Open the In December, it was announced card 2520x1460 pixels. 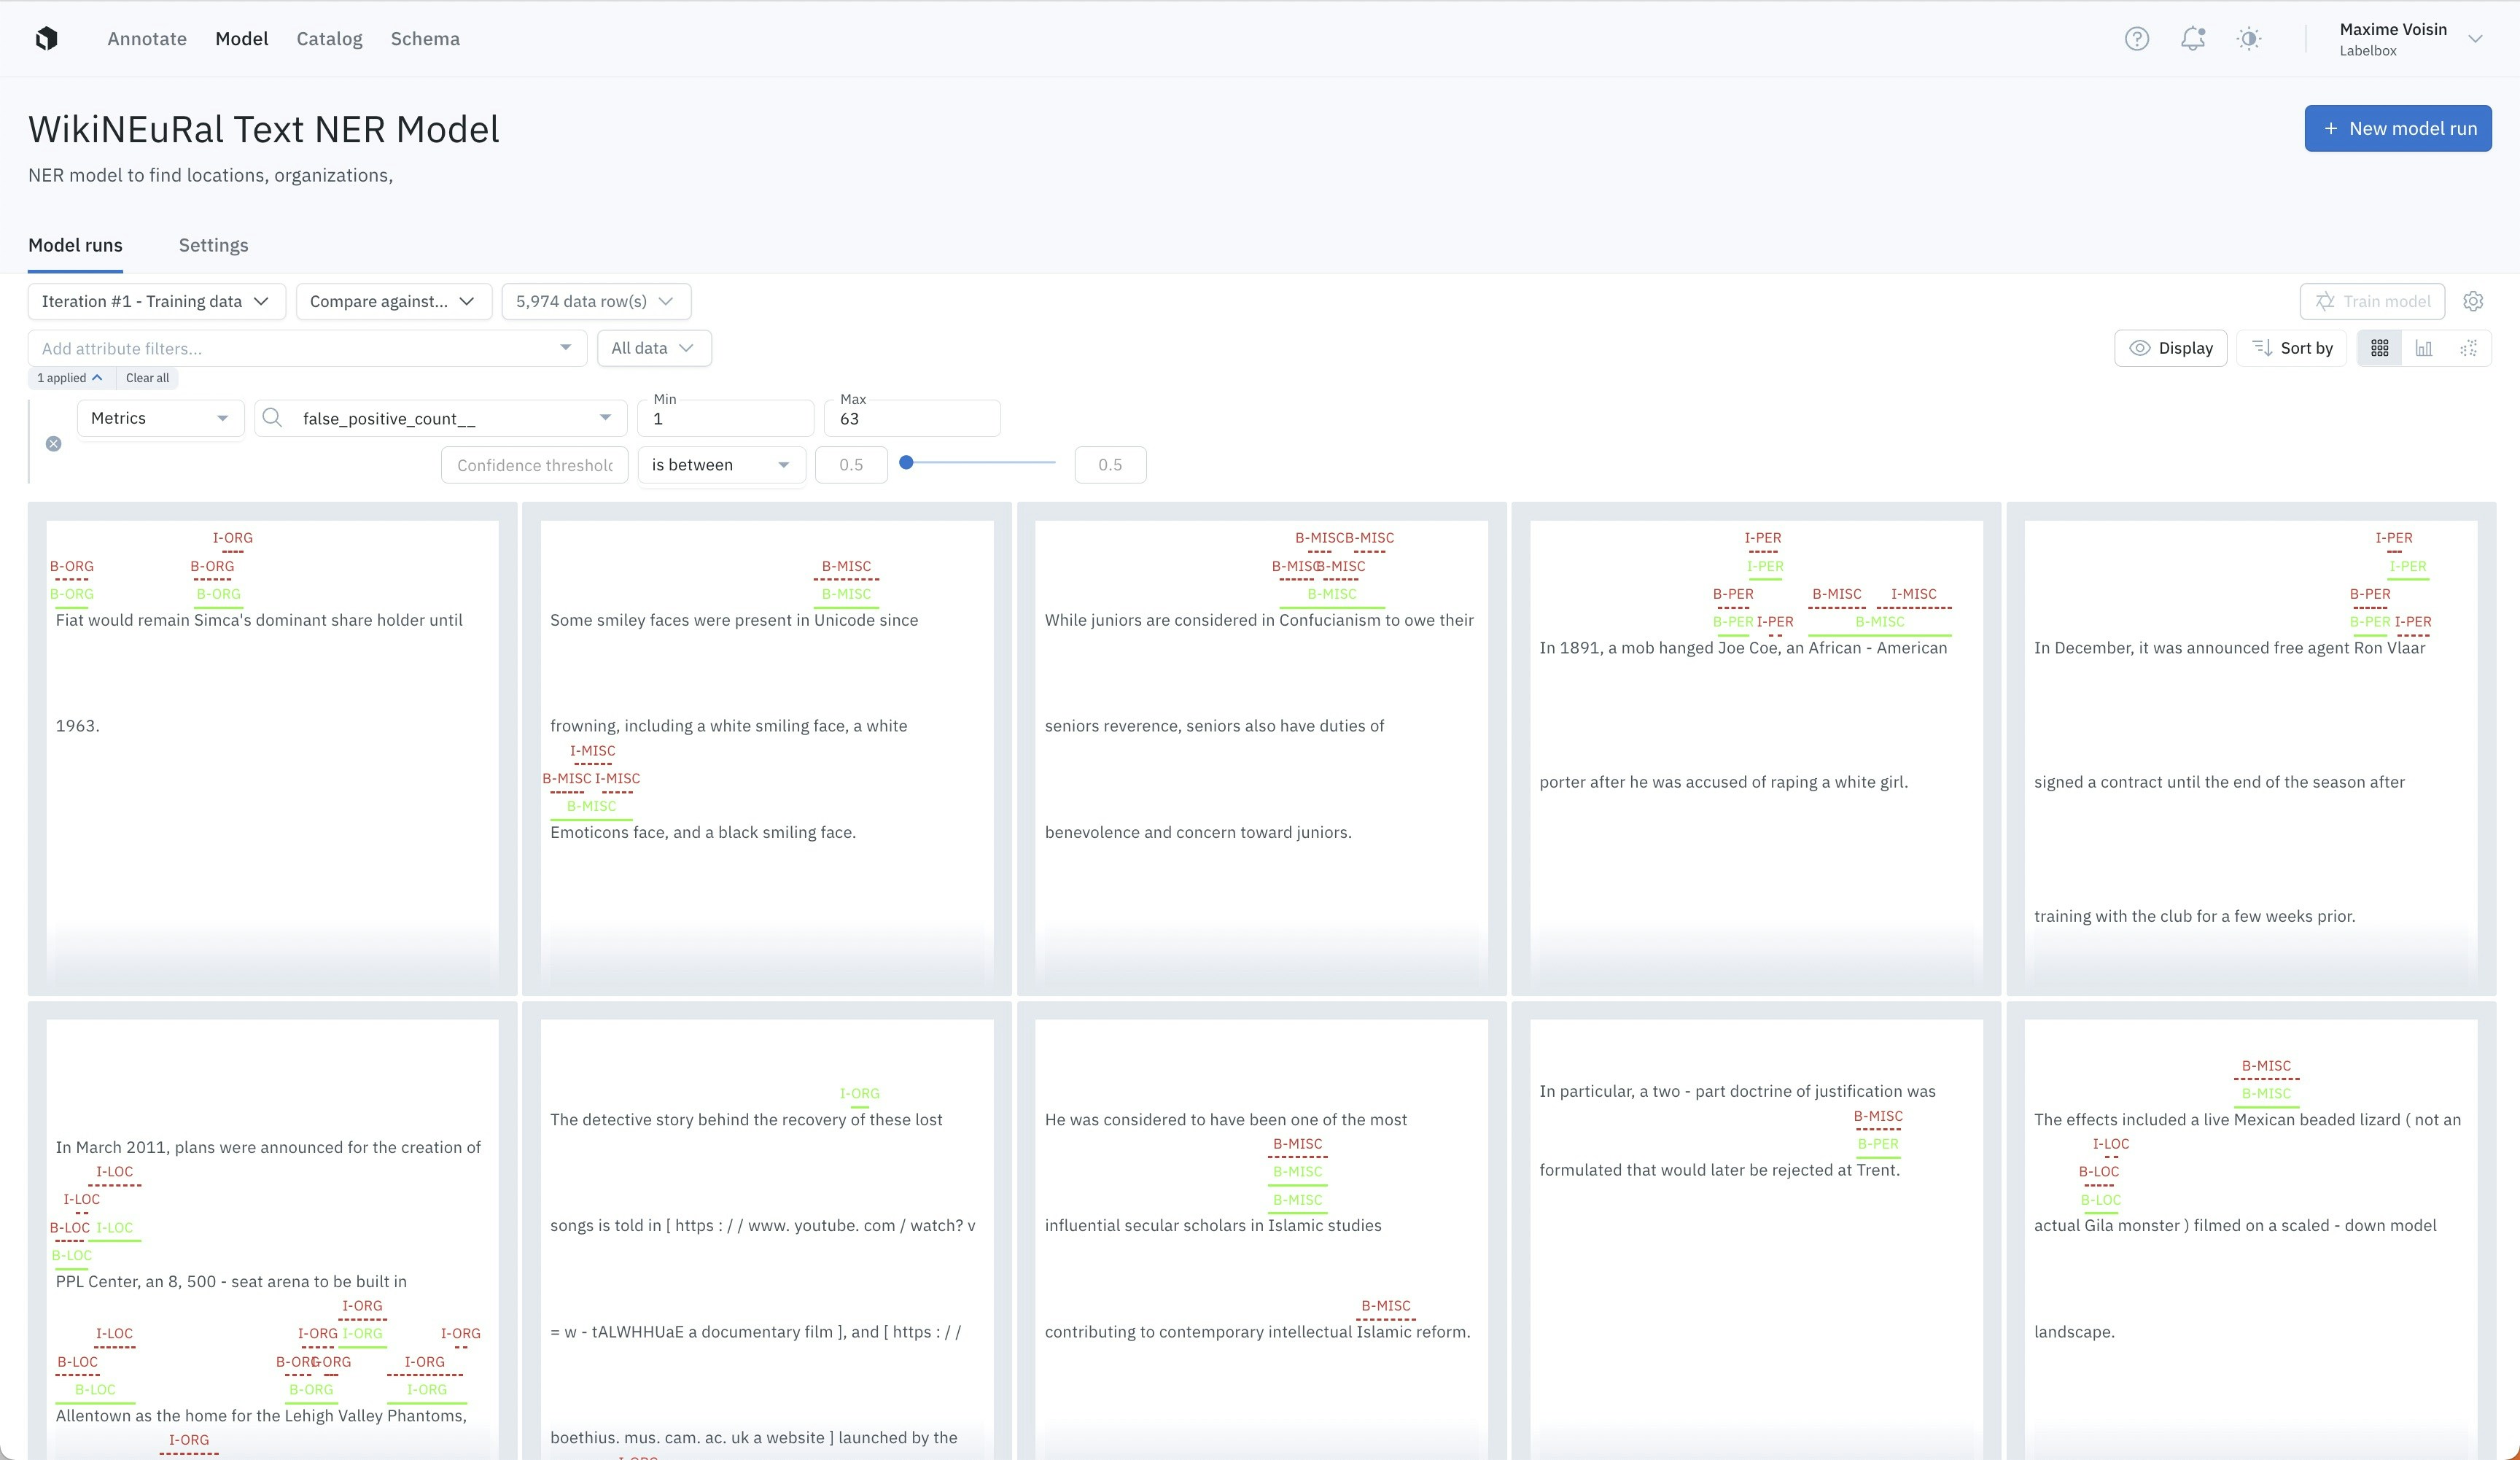coord(2250,748)
